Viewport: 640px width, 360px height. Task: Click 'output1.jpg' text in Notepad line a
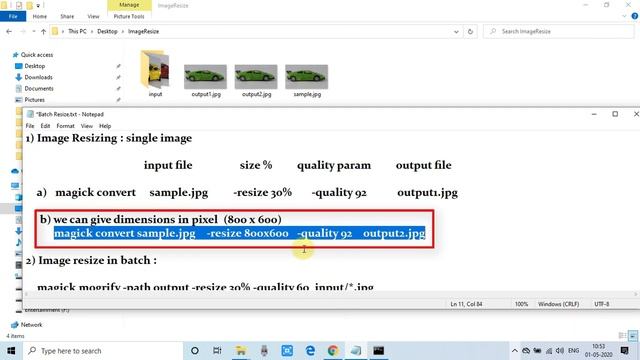click(427, 193)
